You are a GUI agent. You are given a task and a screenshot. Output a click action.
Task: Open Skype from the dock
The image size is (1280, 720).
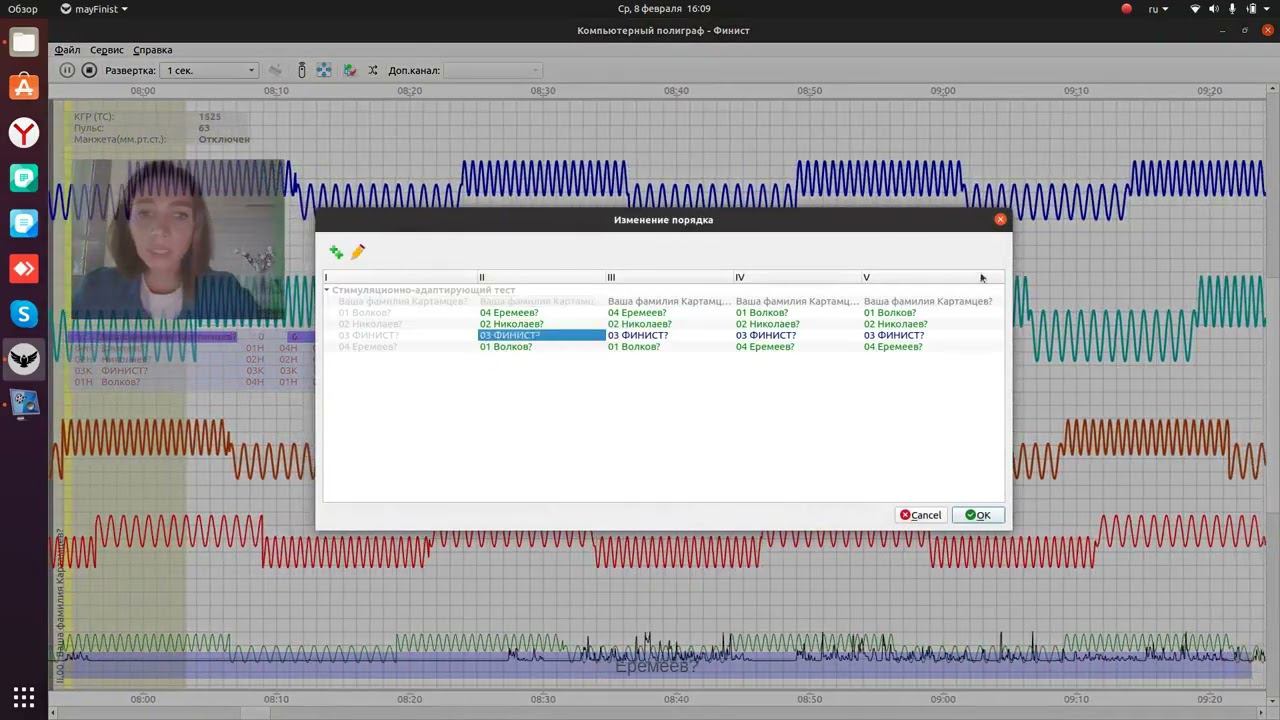pos(24,314)
